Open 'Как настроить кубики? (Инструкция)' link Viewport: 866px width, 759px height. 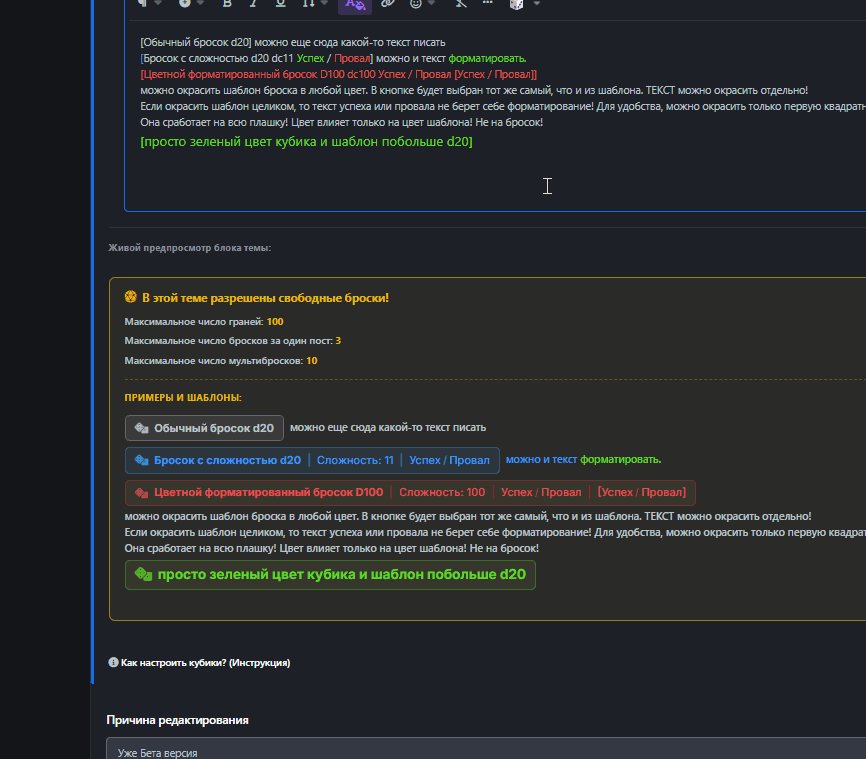click(205, 662)
